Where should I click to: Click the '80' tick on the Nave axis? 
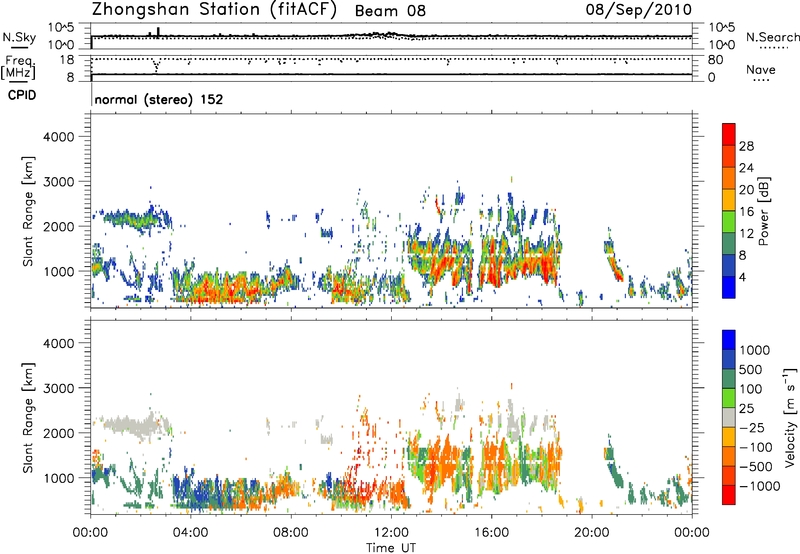coord(715,60)
